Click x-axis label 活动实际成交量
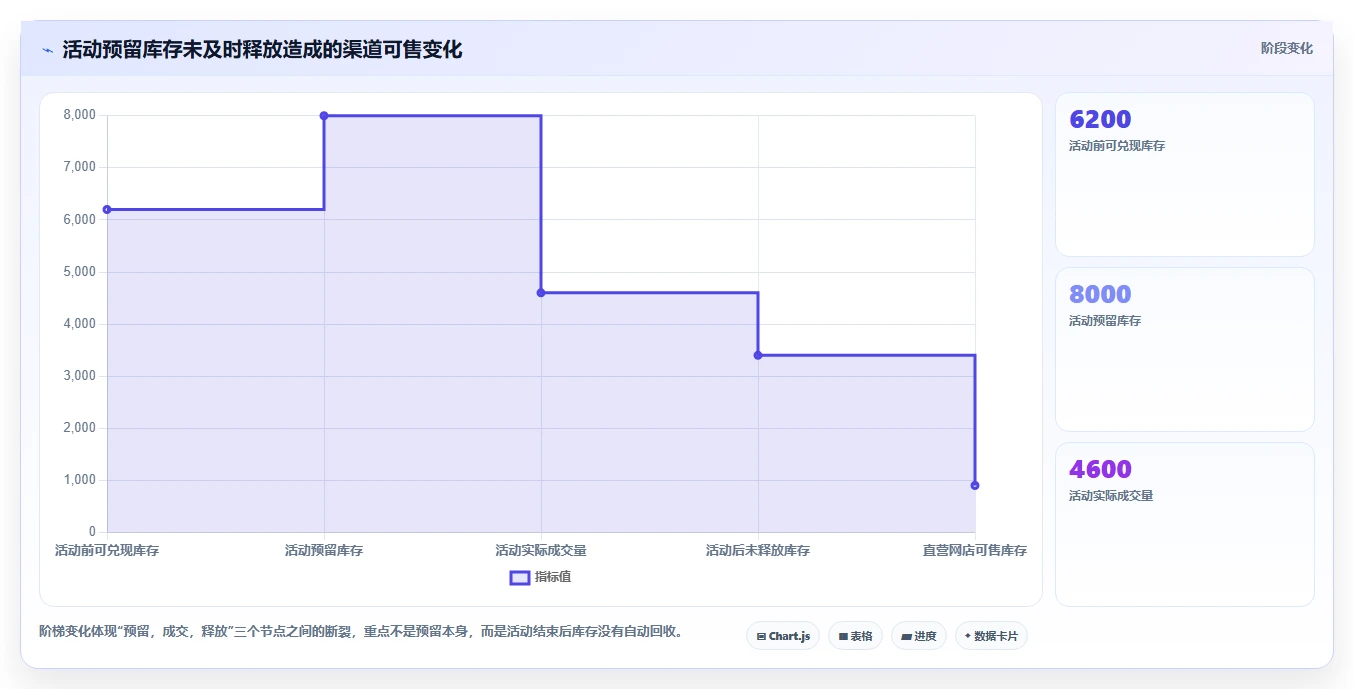1354x689 pixels. click(541, 551)
